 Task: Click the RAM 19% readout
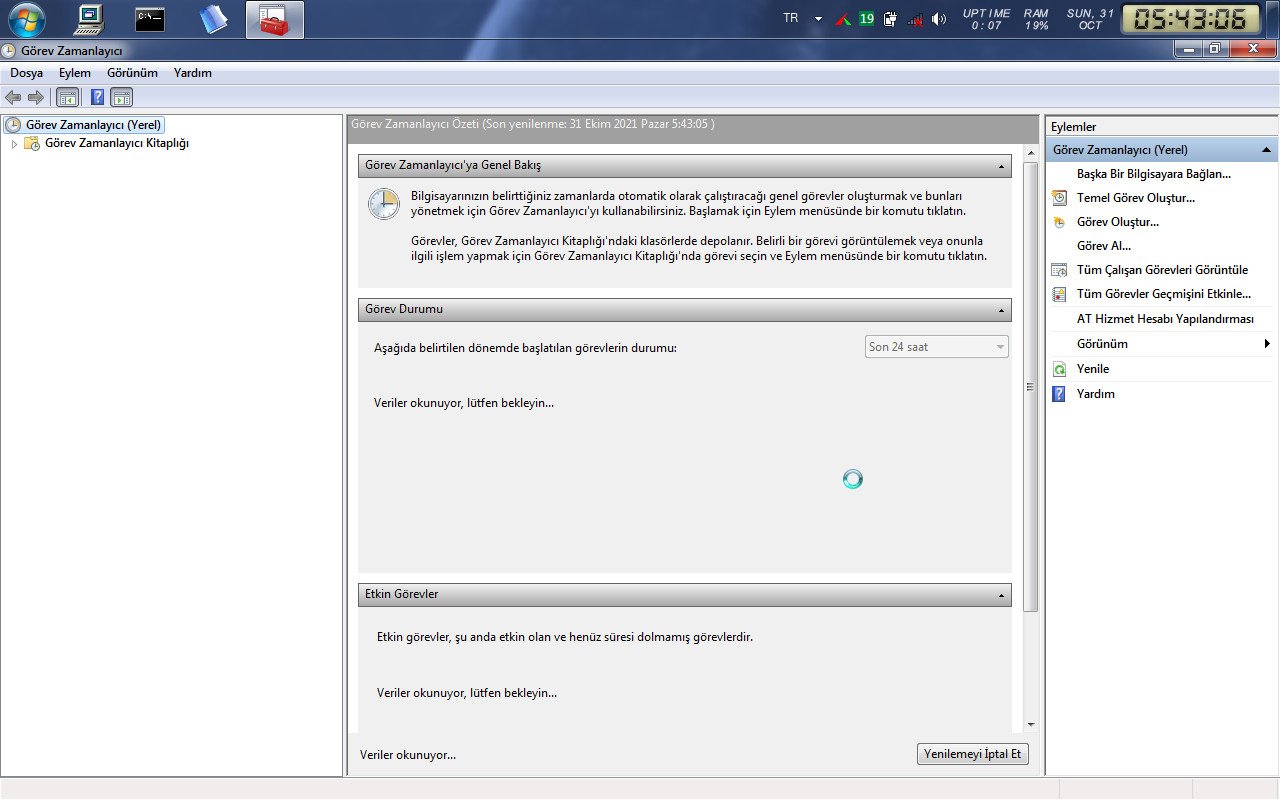click(1036, 19)
